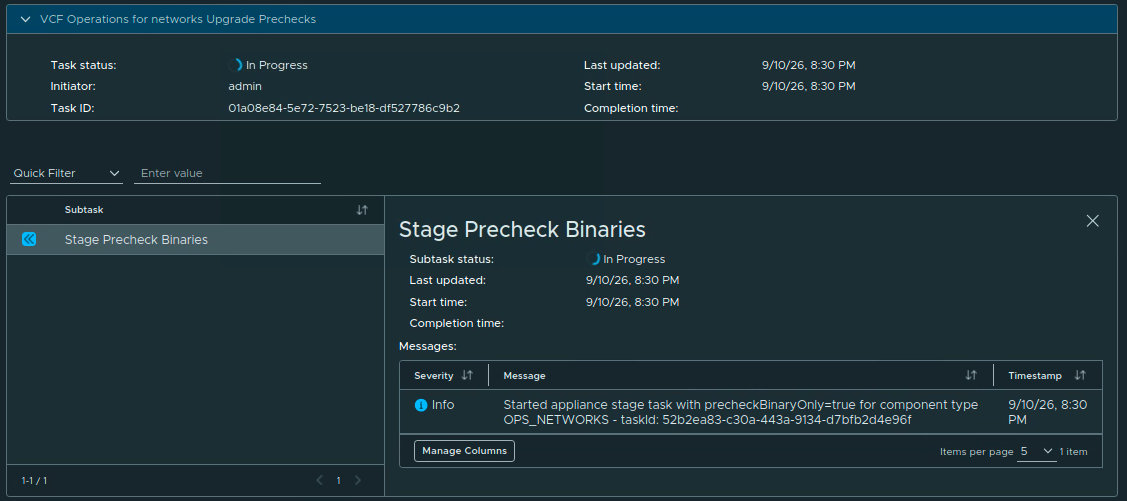Go to next subtask page
Screen dimensions: 1127x501
[357, 480]
